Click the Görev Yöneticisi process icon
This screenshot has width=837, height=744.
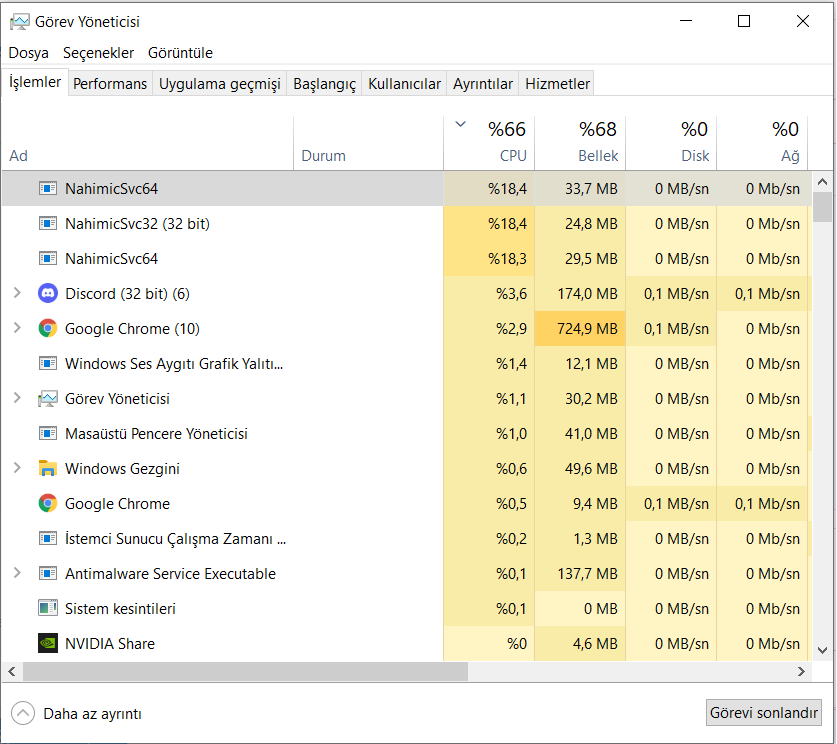tap(47, 399)
